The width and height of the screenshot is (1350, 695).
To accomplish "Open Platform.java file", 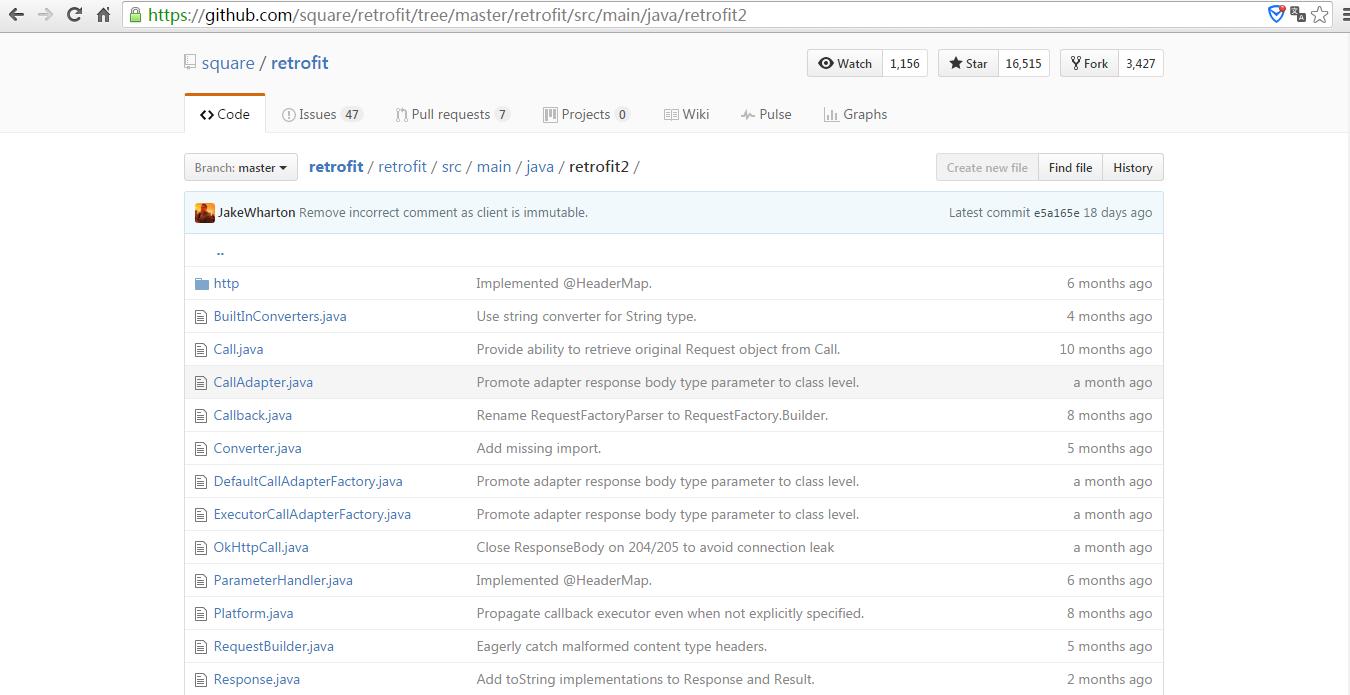I will [x=253, y=614].
